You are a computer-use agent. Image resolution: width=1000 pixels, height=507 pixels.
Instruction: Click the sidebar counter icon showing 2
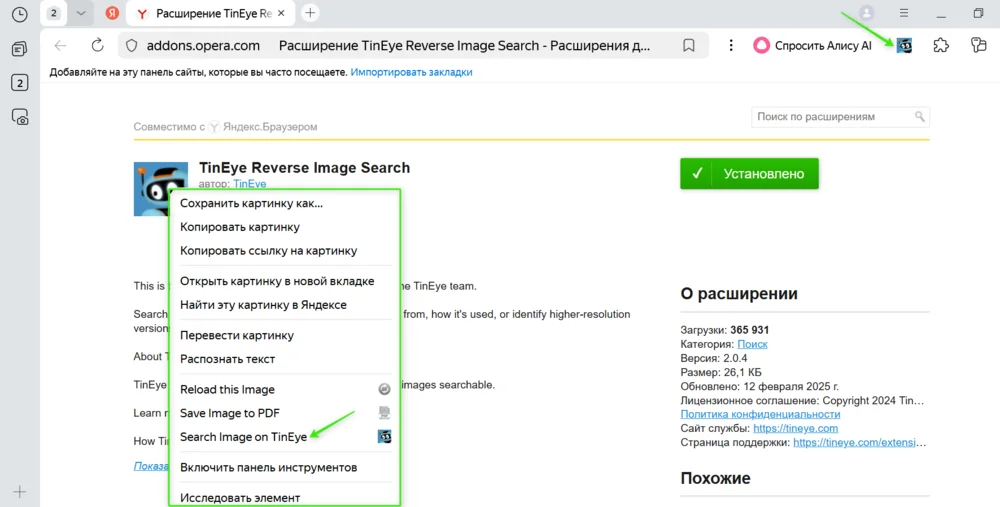coord(20,83)
